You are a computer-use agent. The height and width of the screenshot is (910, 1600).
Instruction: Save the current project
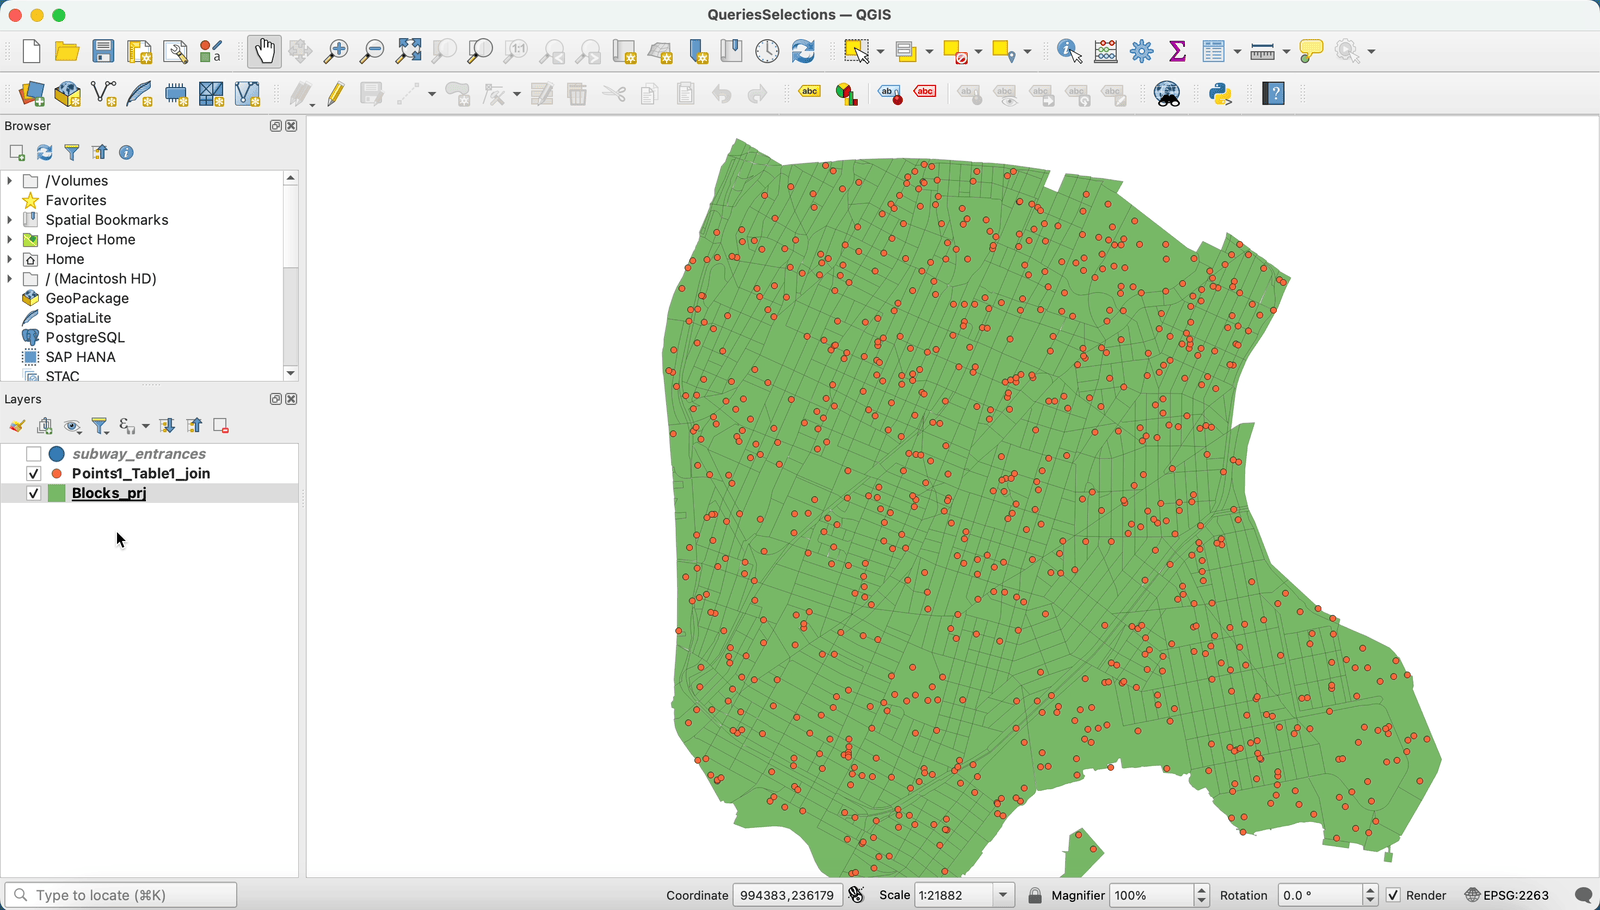point(103,51)
